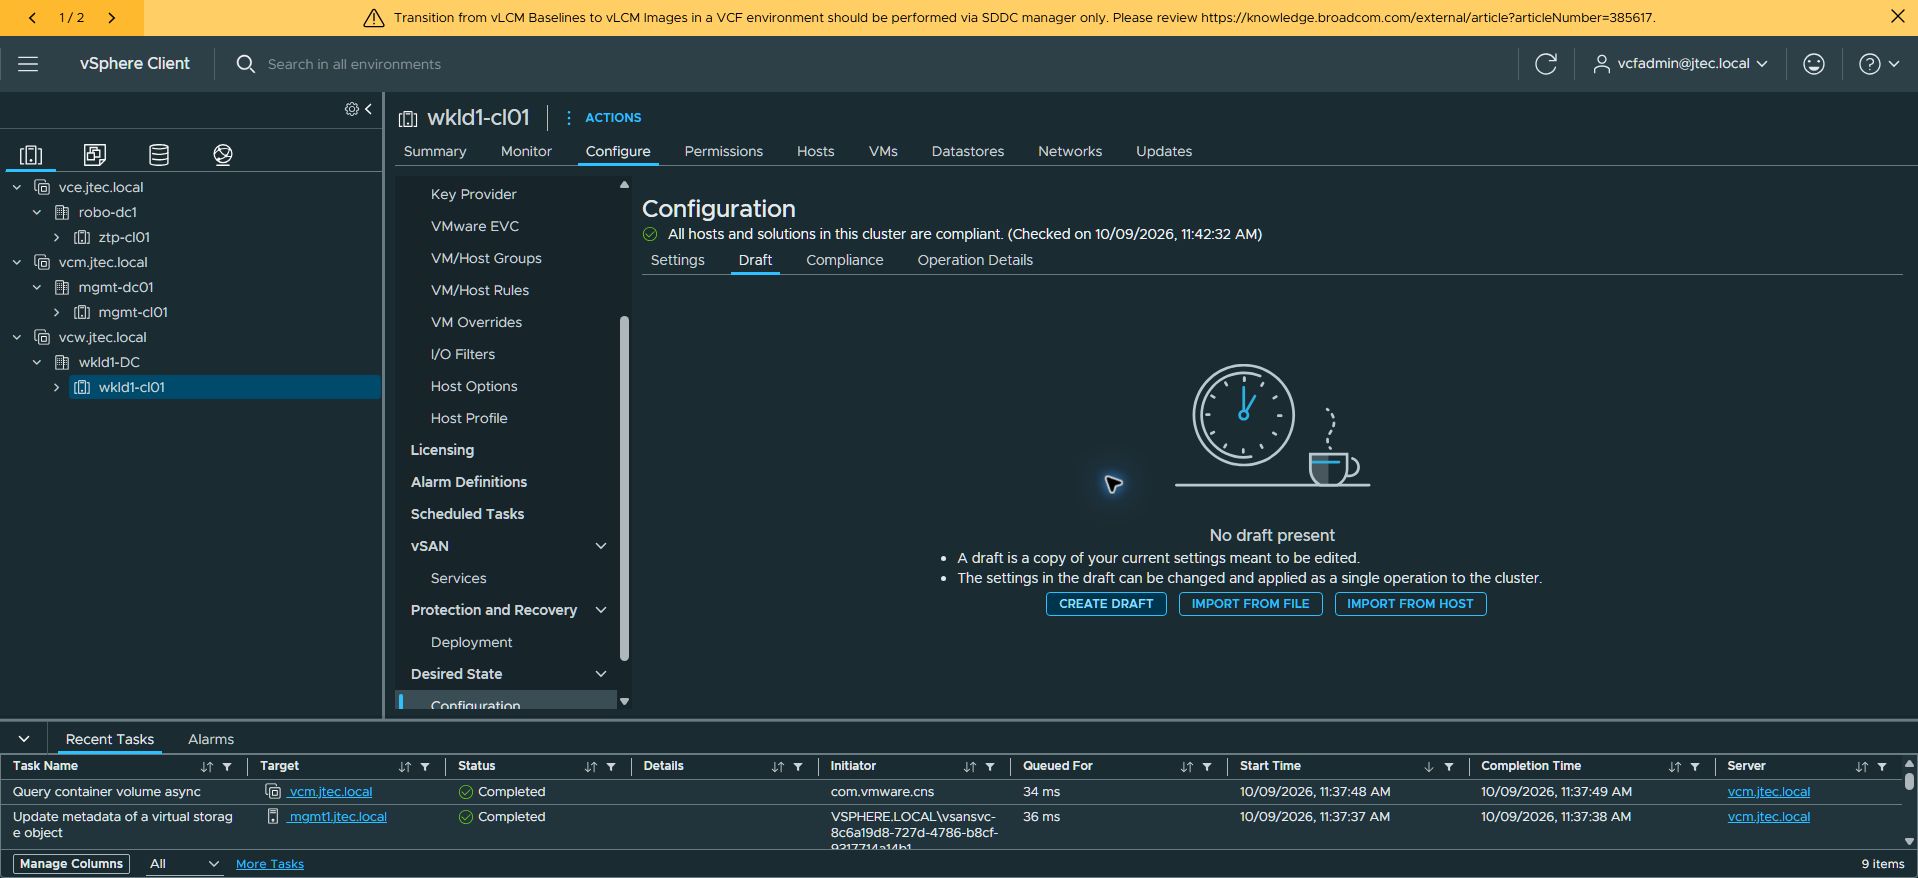This screenshot has height=878, width=1918.
Task: Select the robo-dc1 datacenter in the tree
Action: (108, 212)
